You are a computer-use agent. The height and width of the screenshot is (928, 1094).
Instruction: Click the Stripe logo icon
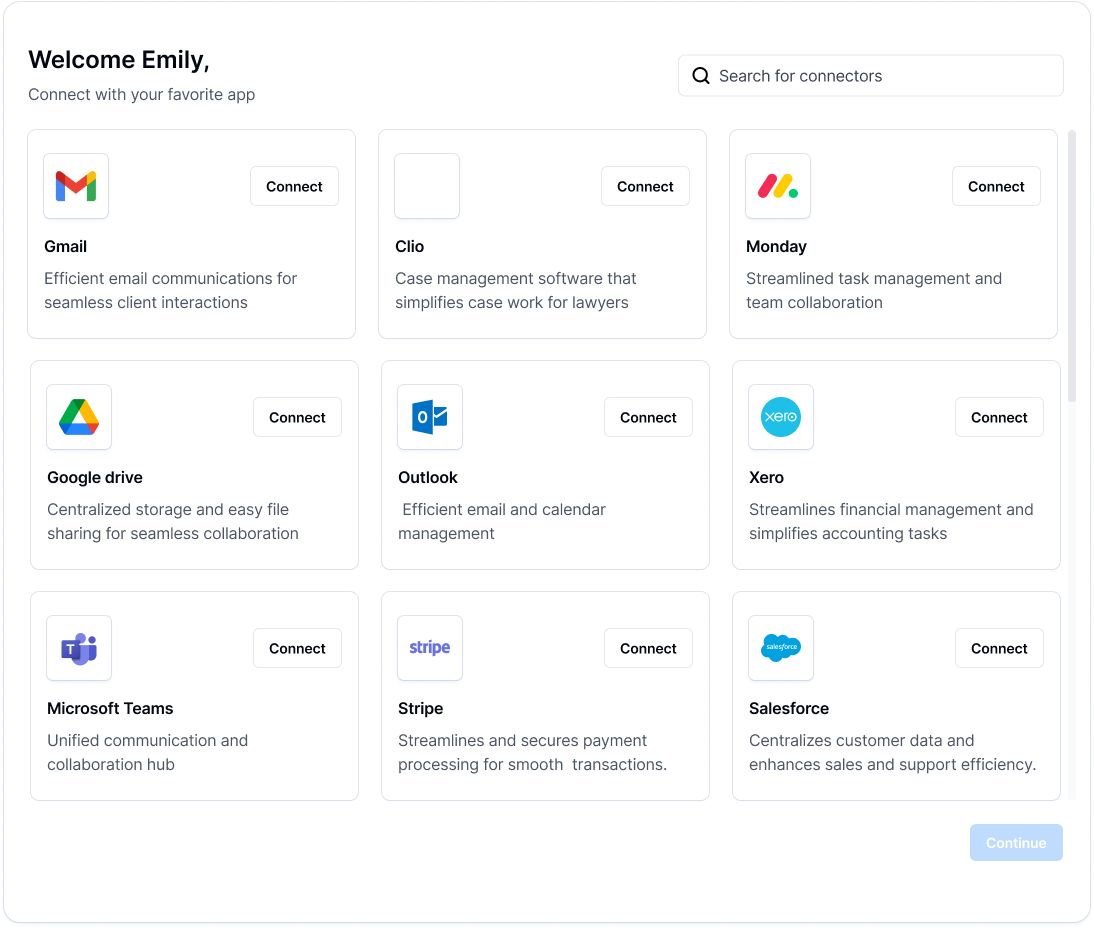coord(430,648)
